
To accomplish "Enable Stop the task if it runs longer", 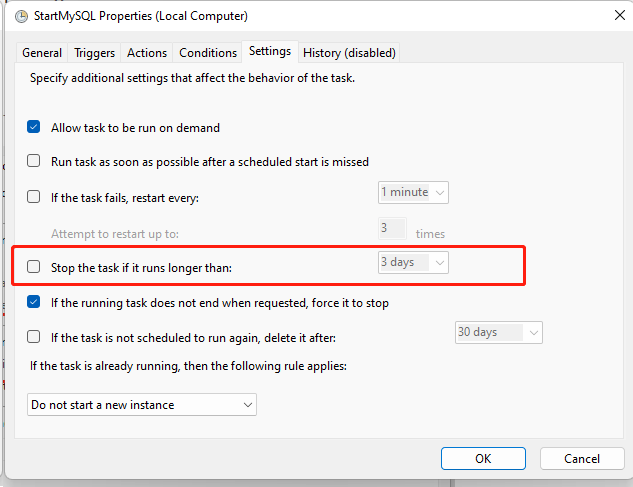I will pyautogui.click(x=34, y=267).
